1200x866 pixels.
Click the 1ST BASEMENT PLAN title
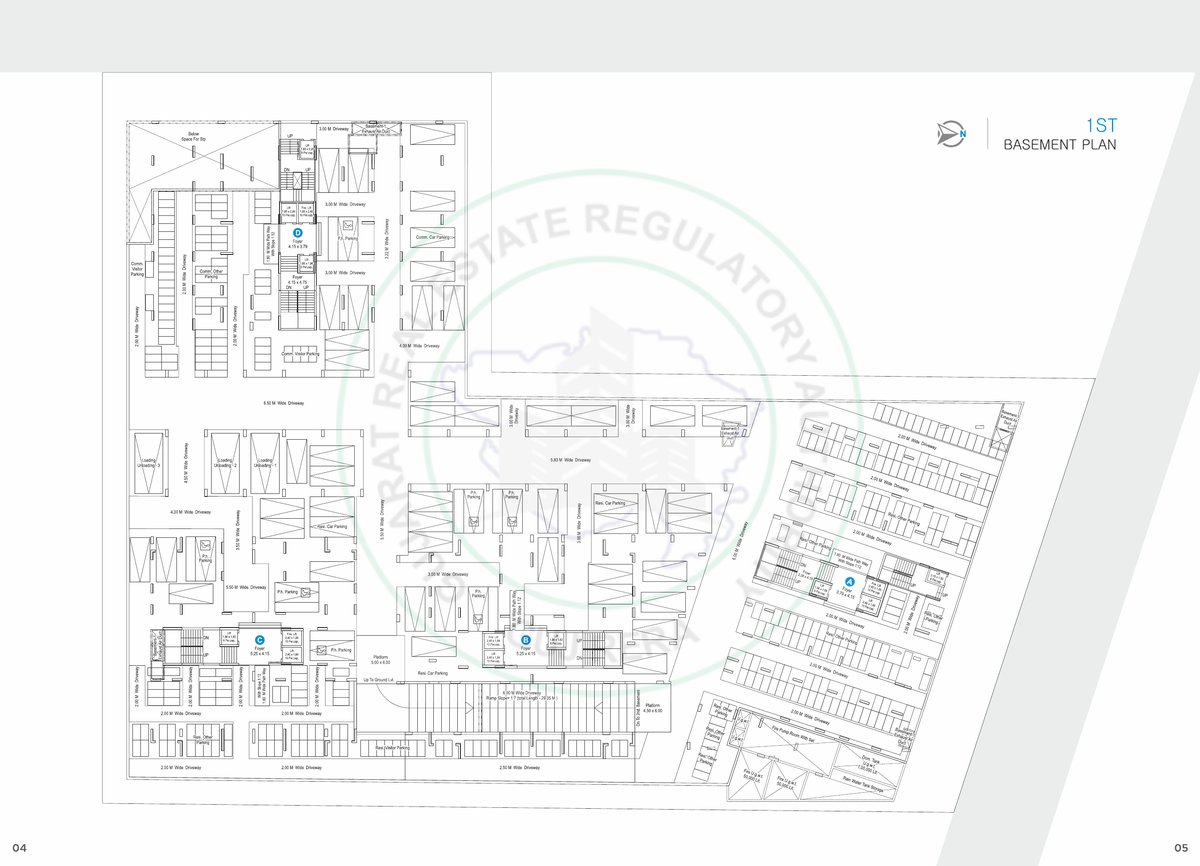(x=1060, y=135)
